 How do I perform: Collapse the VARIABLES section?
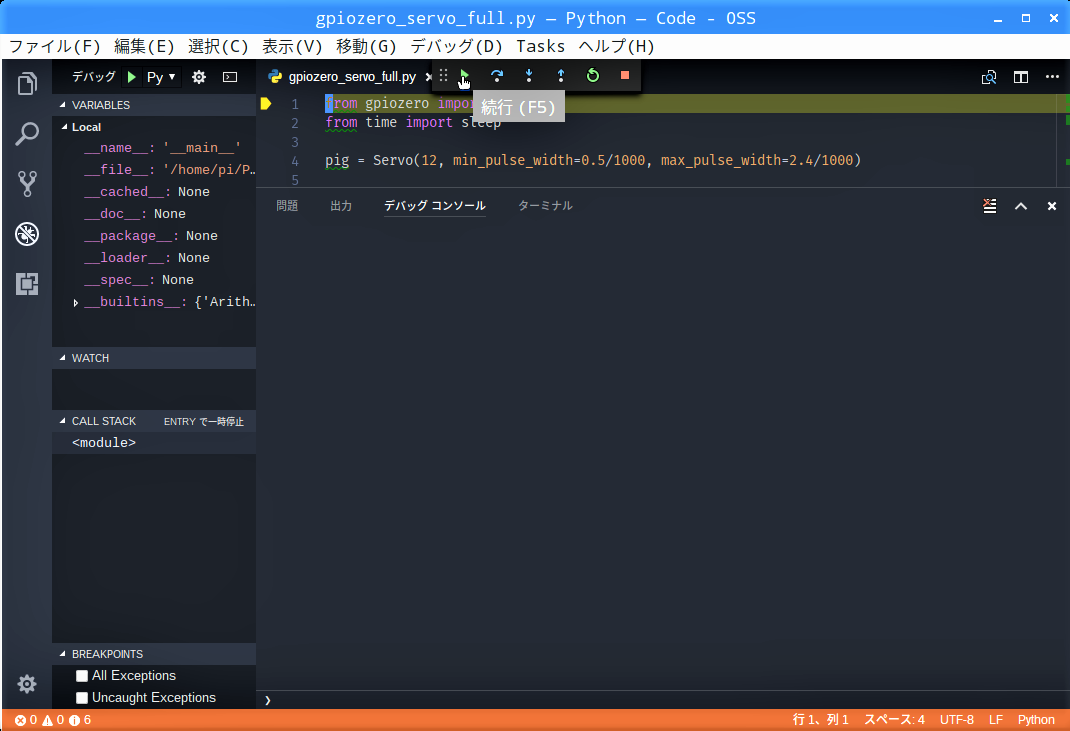click(154, 105)
